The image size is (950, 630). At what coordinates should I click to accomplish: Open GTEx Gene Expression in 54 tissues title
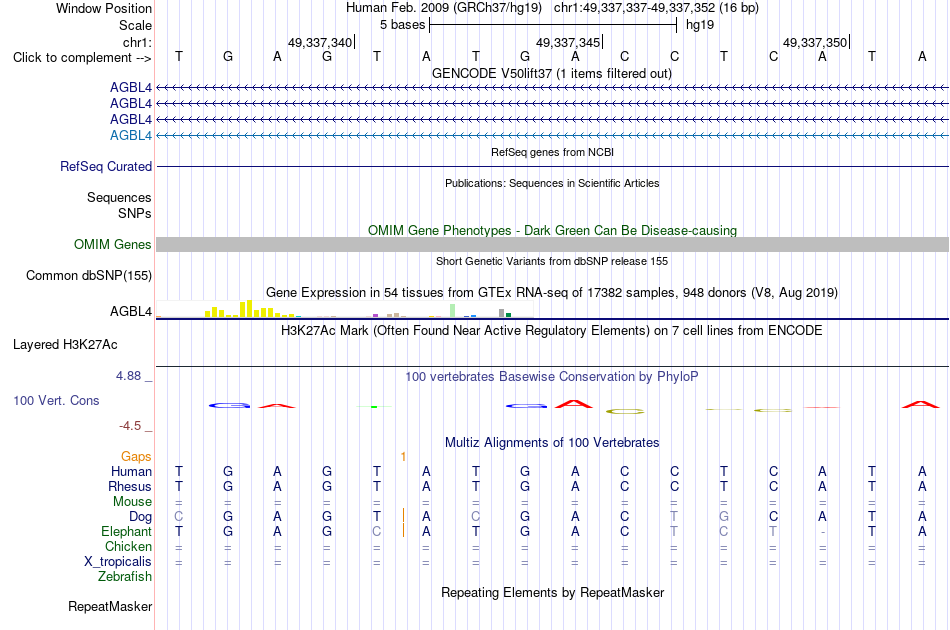tap(552, 293)
